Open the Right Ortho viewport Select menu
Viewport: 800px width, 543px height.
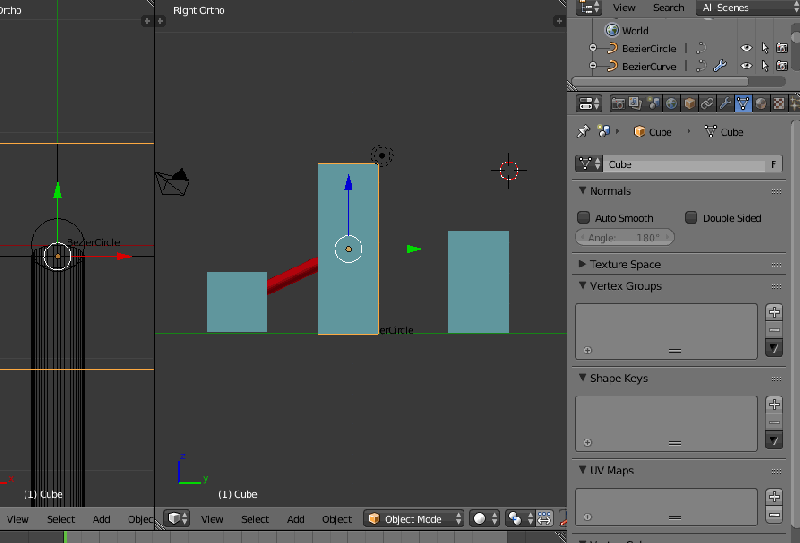point(255,519)
